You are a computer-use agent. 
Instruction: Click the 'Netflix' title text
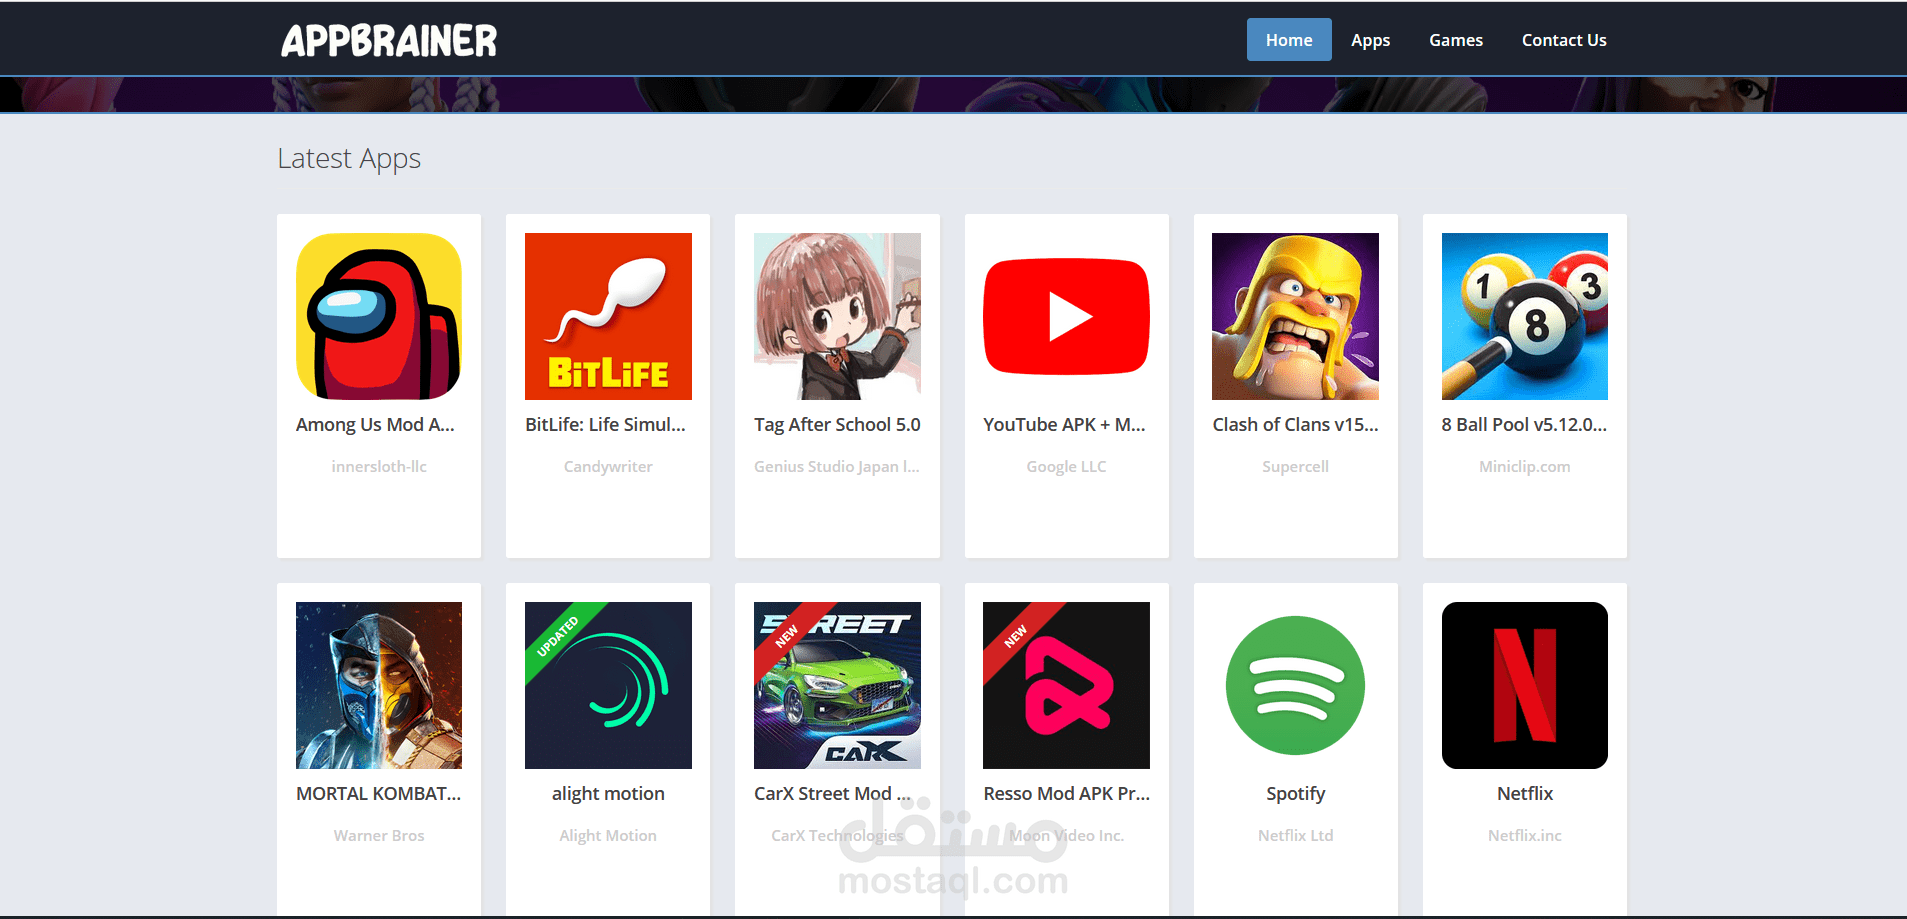pos(1525,793)
